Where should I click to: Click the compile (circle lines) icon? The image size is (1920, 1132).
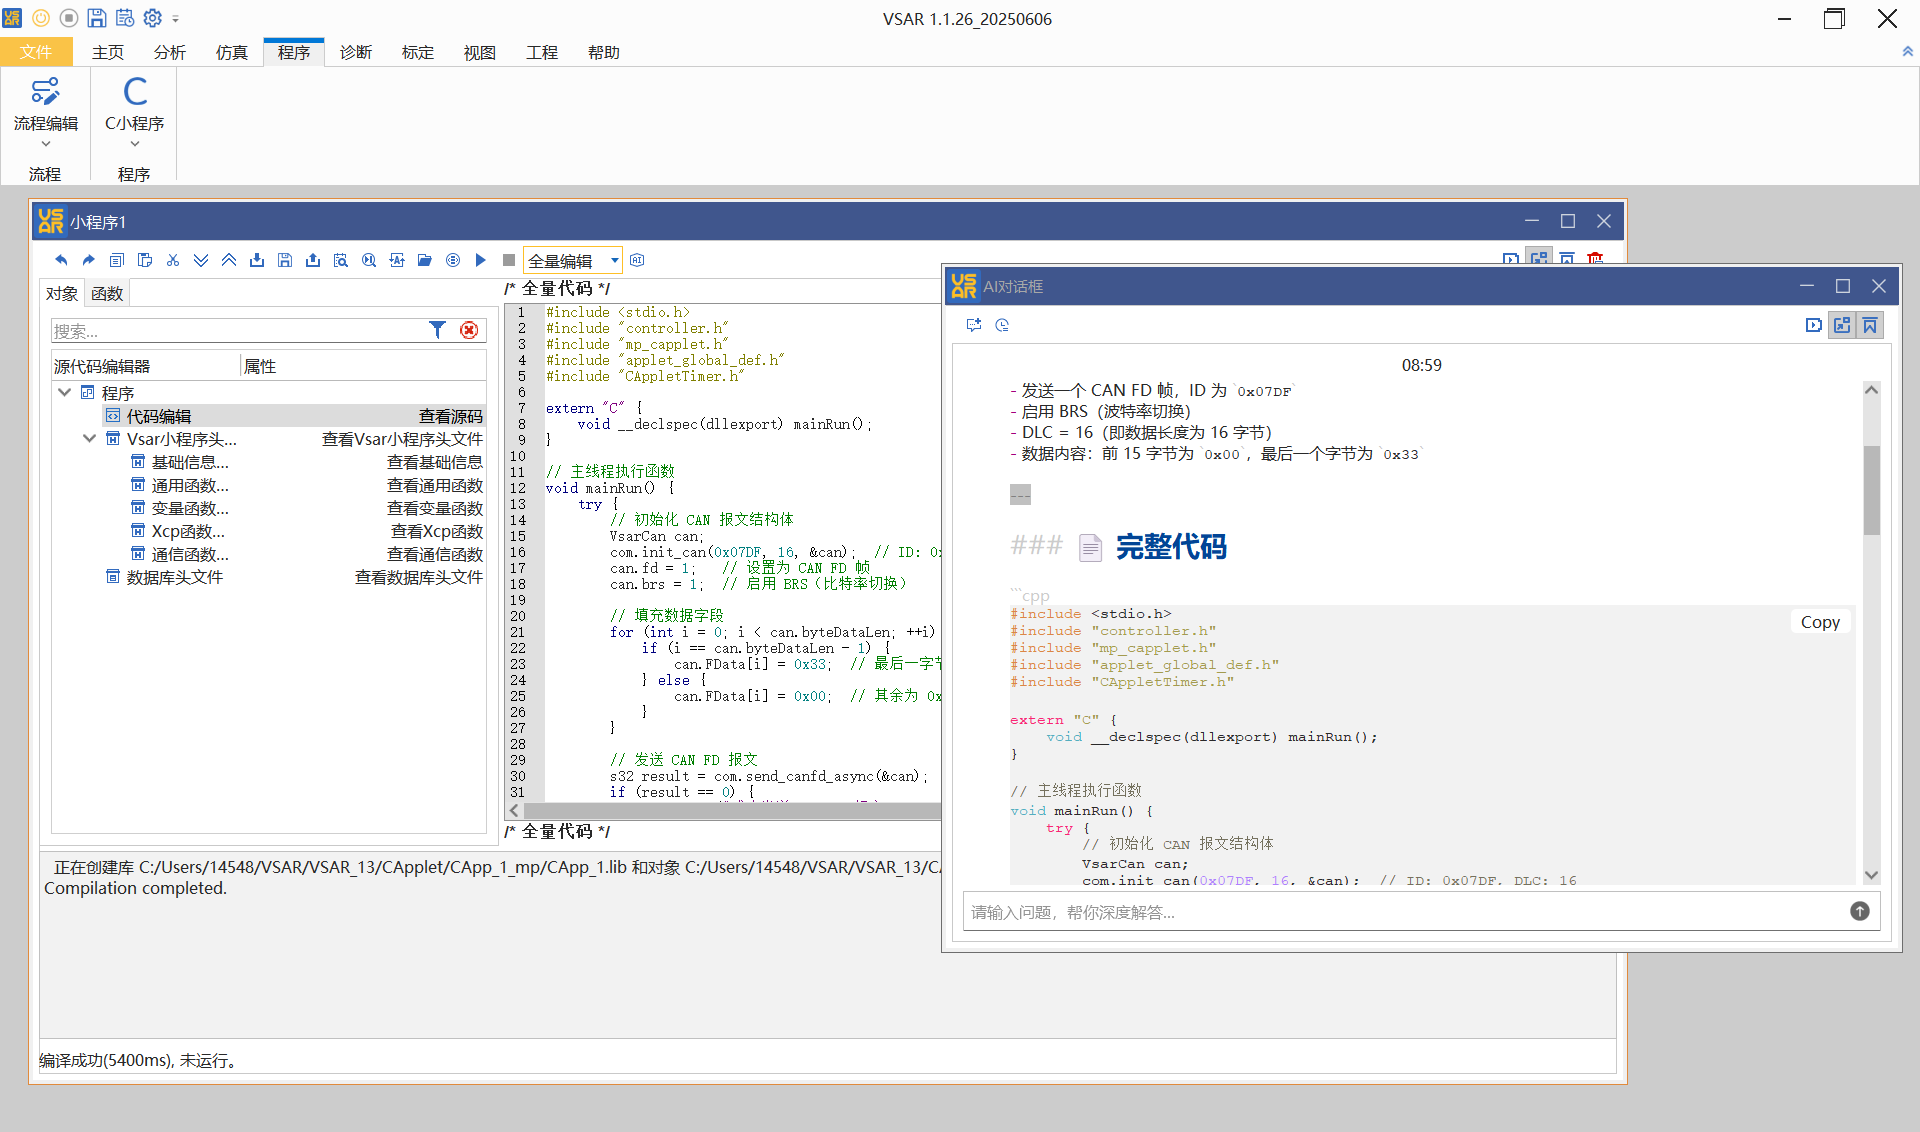click(453, 260)
